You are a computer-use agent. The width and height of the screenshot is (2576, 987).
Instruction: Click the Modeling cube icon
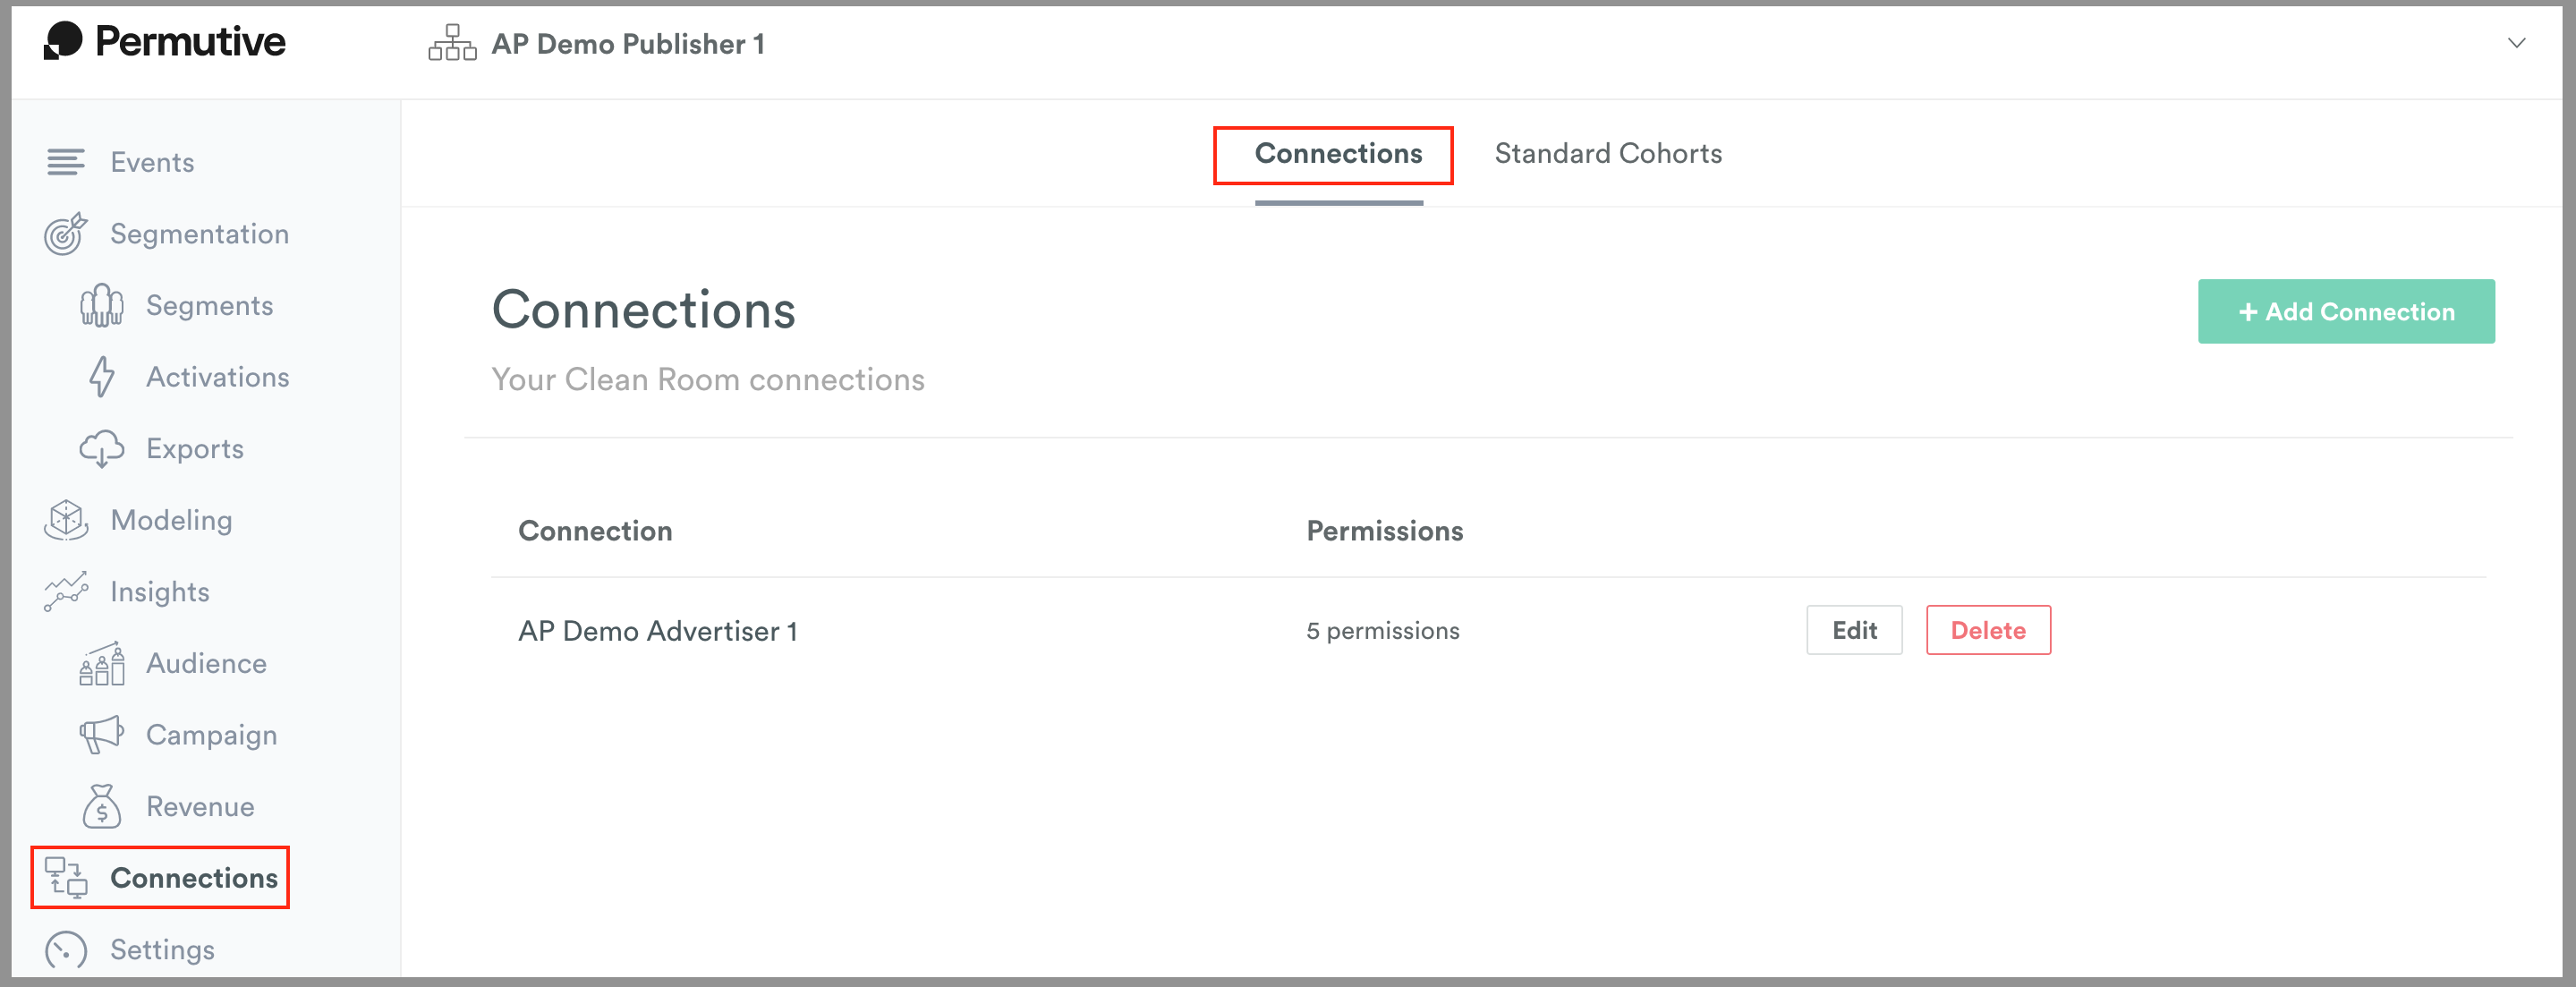coord(66,520)
